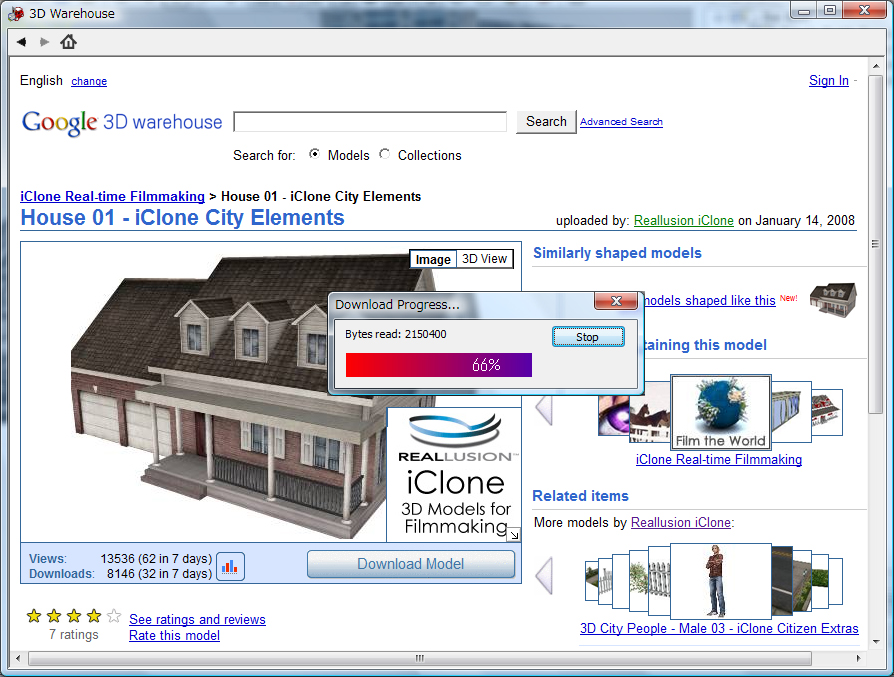This screenshot has width=894, height=677.
Task: Close the Download Progress dialog
Action: point(616,301)
